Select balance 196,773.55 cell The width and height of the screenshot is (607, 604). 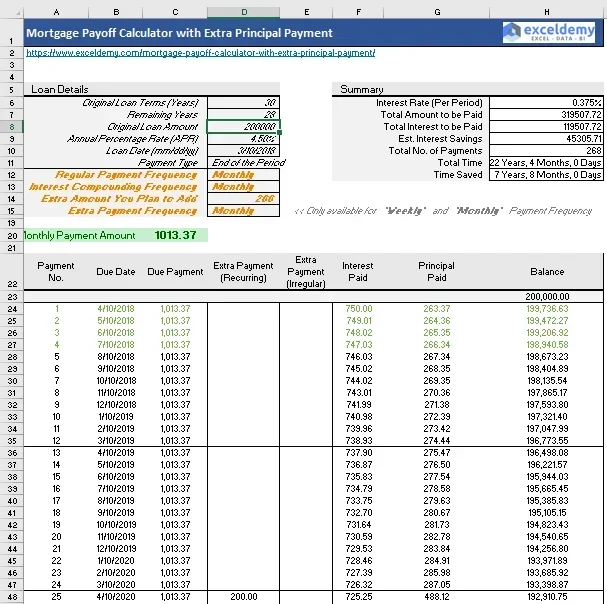[547, 441]
